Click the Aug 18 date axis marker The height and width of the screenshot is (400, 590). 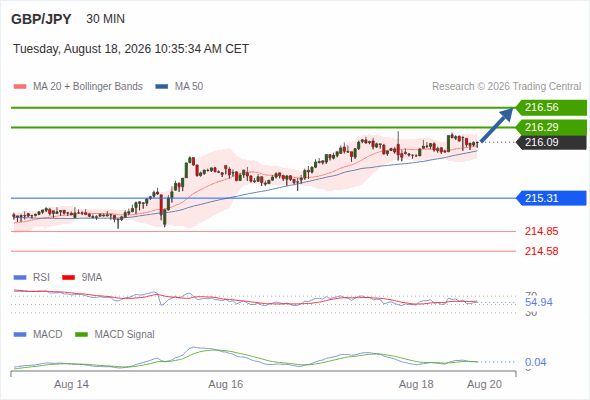click(x=416, y=384)
